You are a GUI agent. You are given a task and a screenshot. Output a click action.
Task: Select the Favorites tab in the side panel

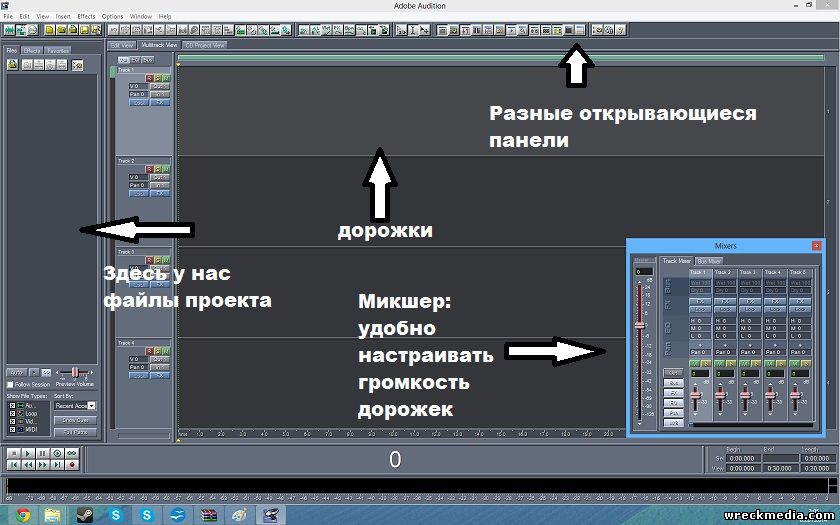click(x=57, y=50)
